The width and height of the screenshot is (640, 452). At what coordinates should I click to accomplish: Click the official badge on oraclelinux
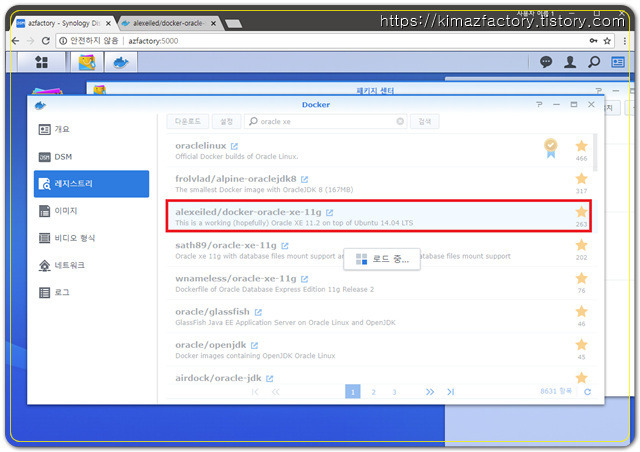coord(551,148)
